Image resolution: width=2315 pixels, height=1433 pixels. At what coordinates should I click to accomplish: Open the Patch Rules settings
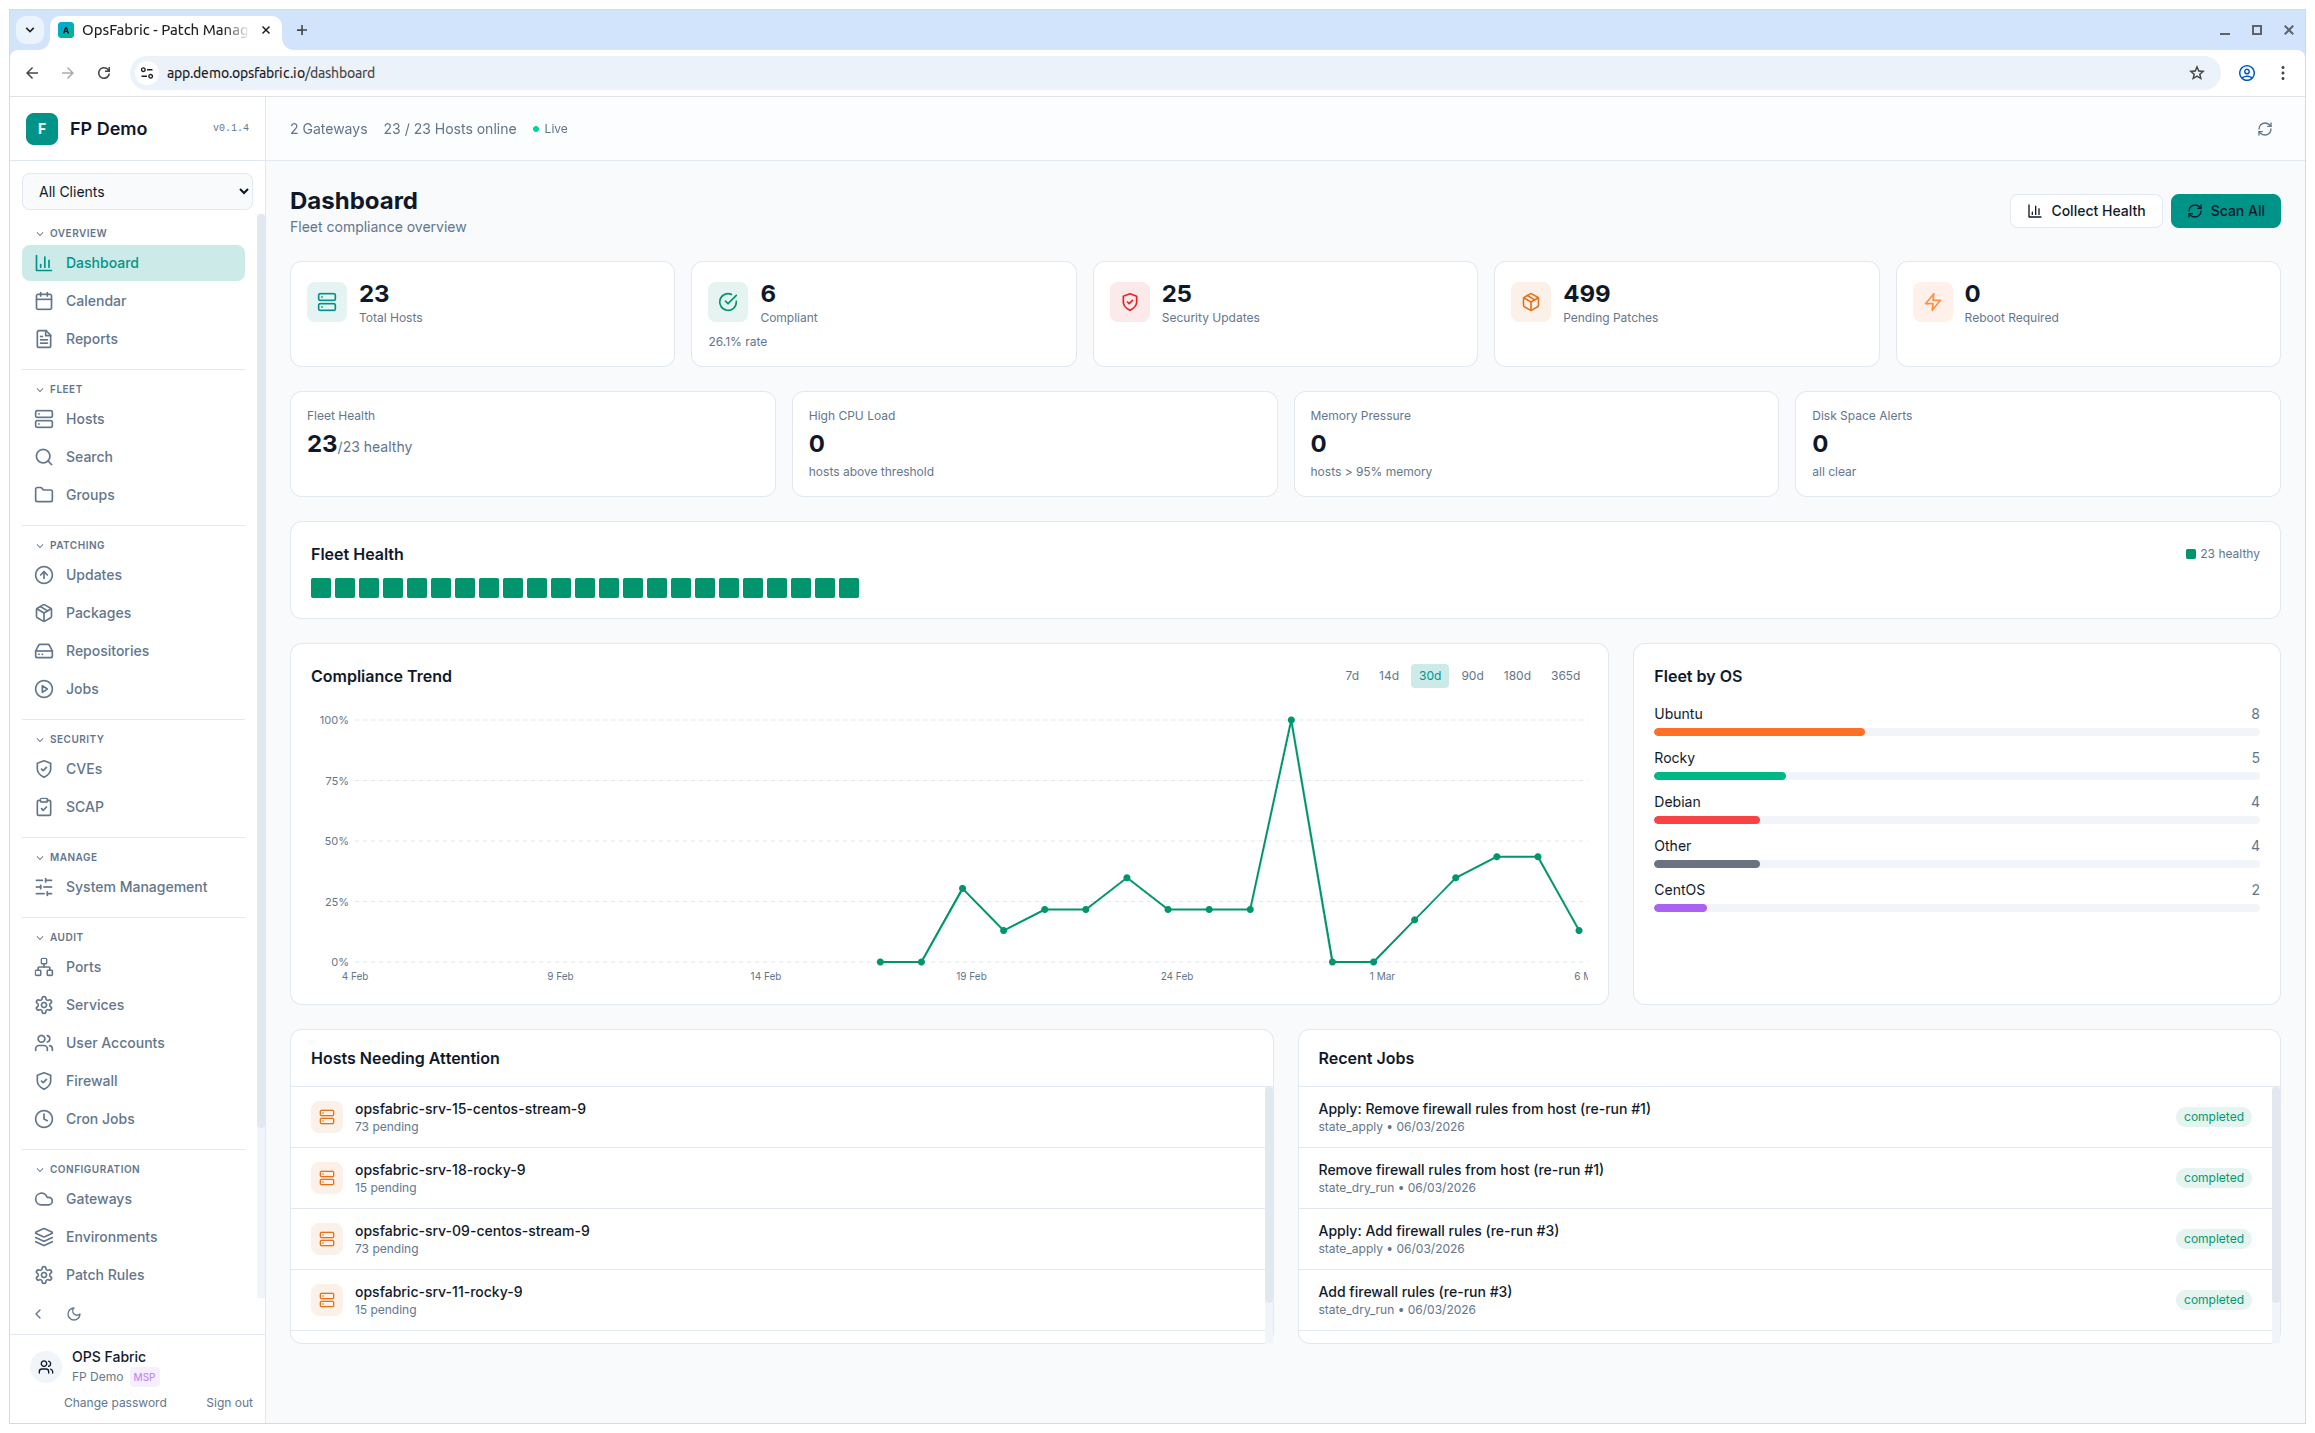pyautogui.click(x=105, y=1274)
